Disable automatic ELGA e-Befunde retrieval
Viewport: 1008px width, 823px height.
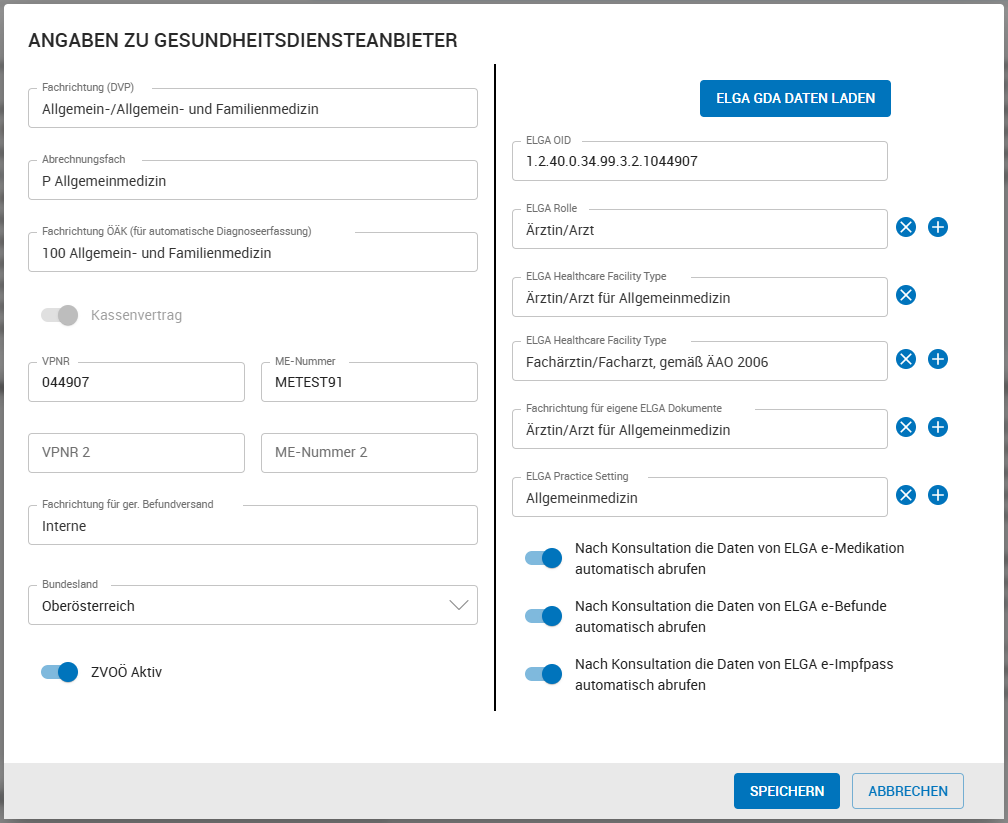tap(543, 615)
